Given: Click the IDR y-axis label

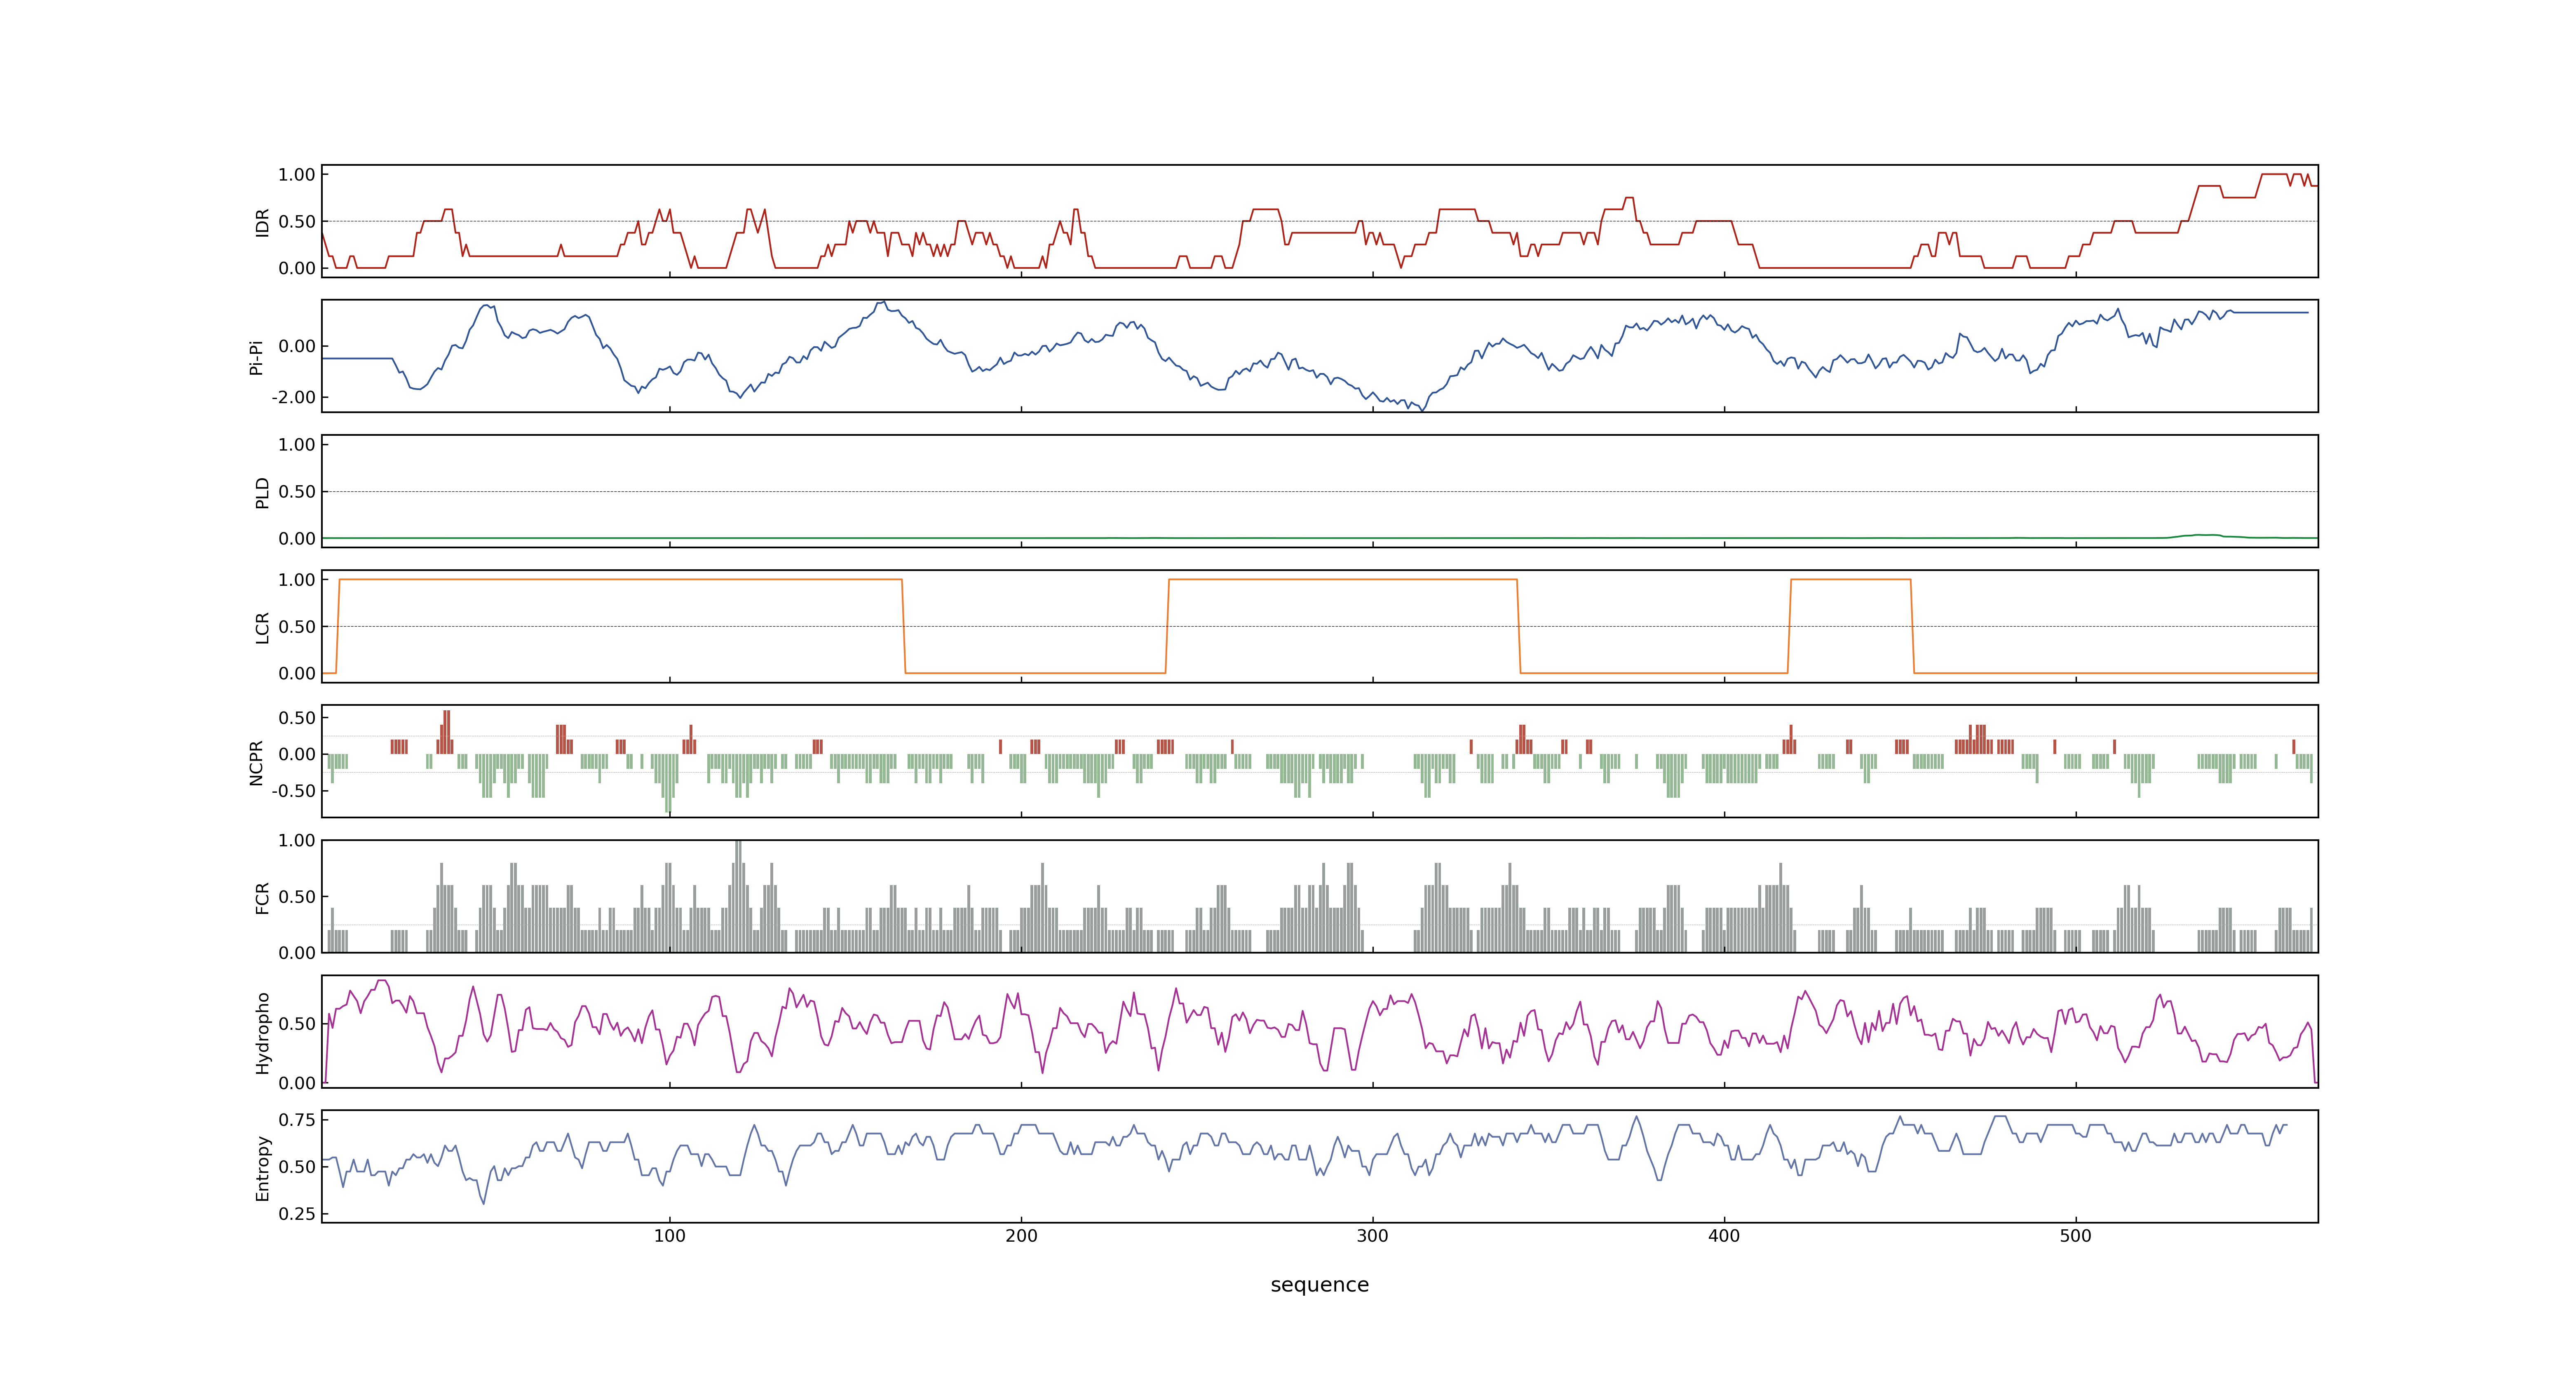Looking at the screenshot, I should pos(263,222).
